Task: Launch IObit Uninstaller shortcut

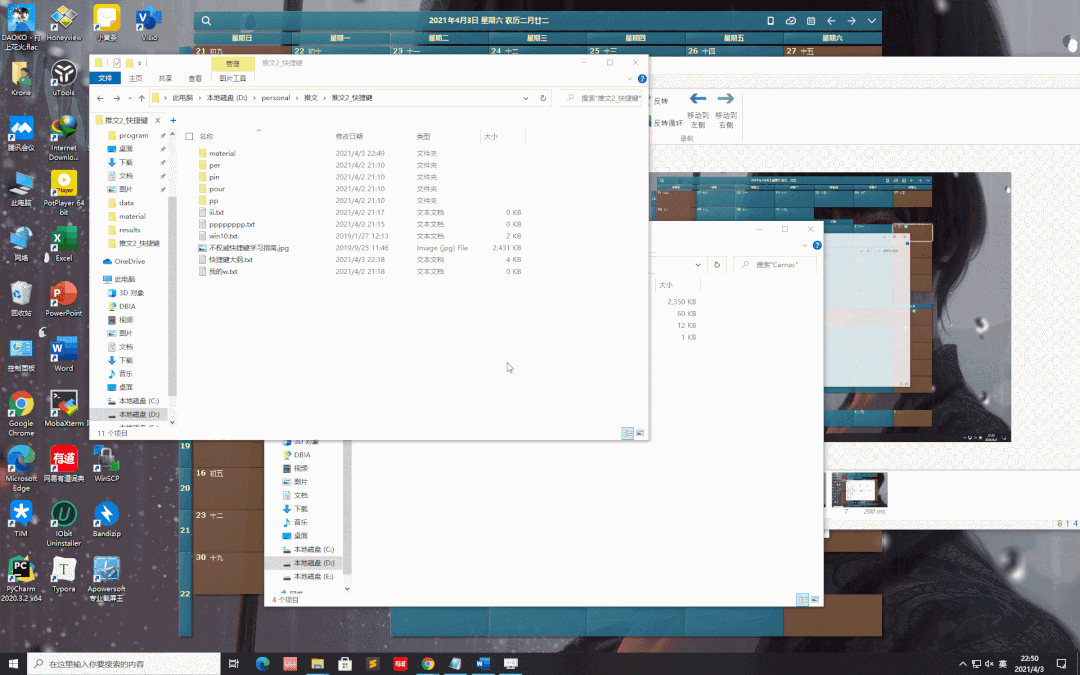Action: pos(63,523)
